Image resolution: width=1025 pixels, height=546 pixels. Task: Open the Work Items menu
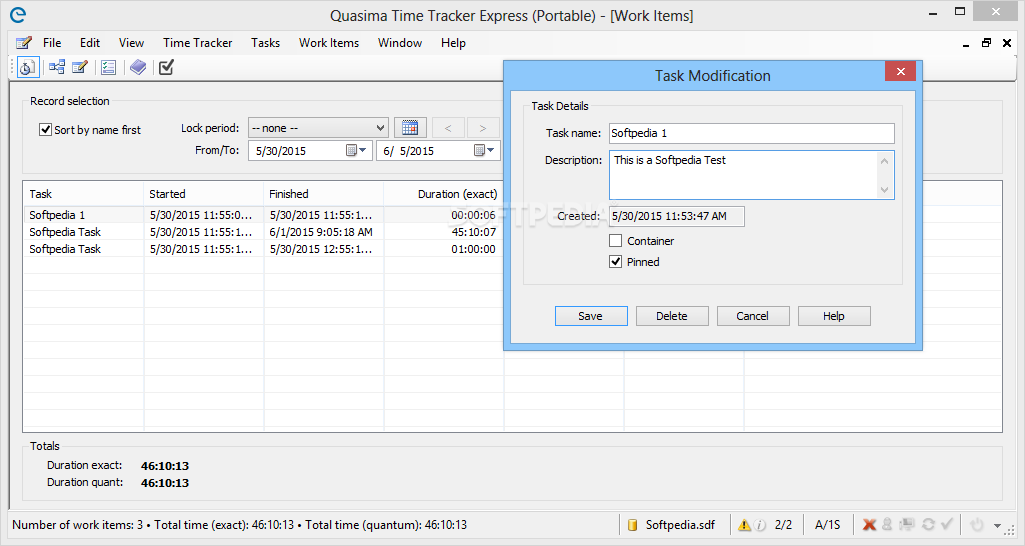[x=329, y=43]
